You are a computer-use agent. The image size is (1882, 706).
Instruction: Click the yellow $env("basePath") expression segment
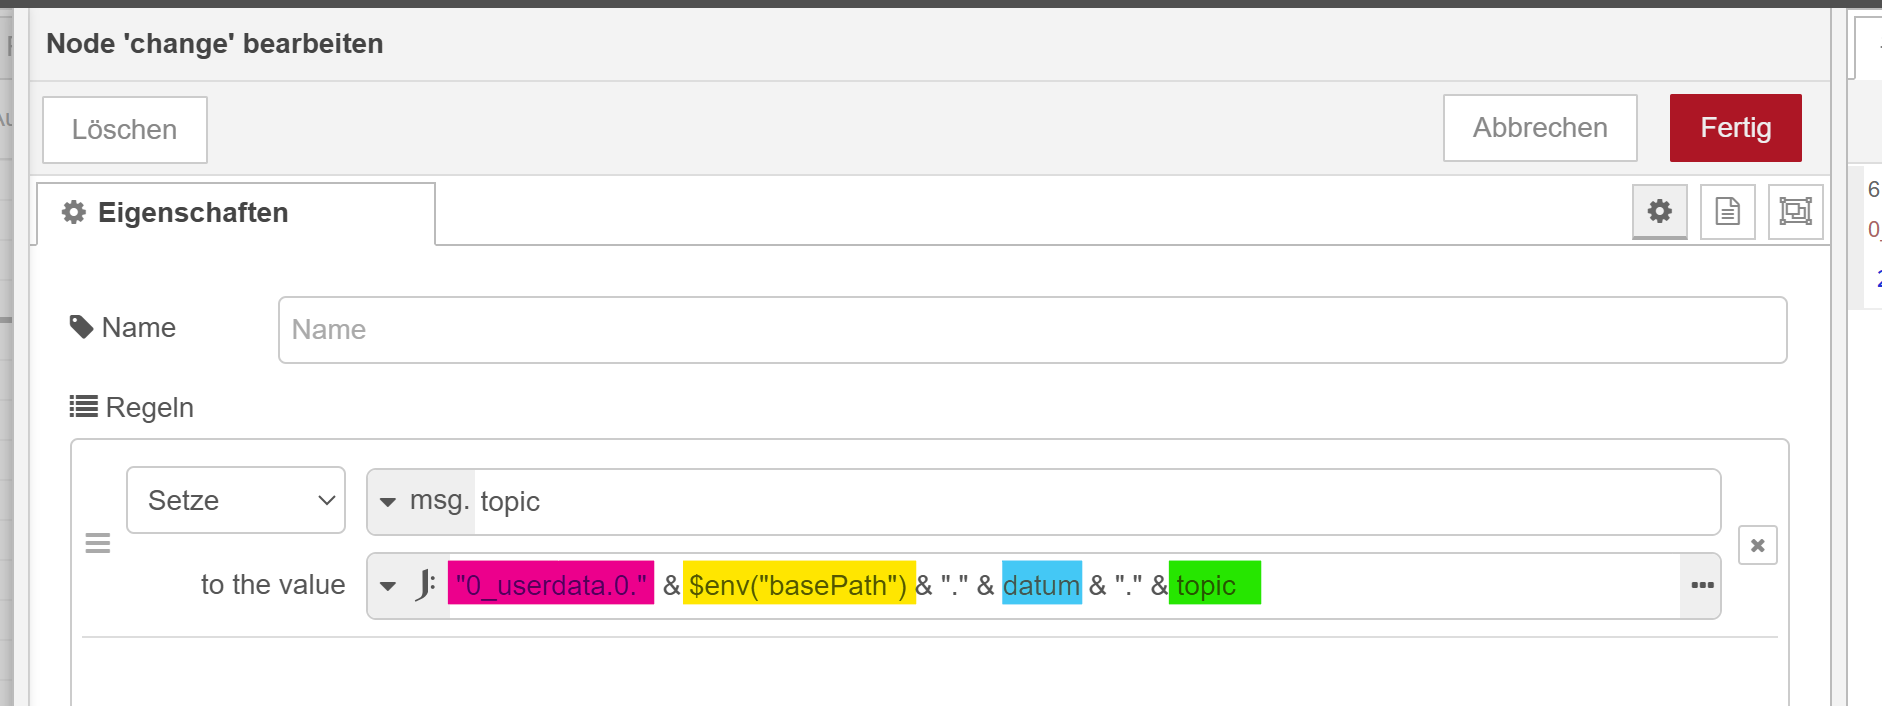click(x=798, y=585)
